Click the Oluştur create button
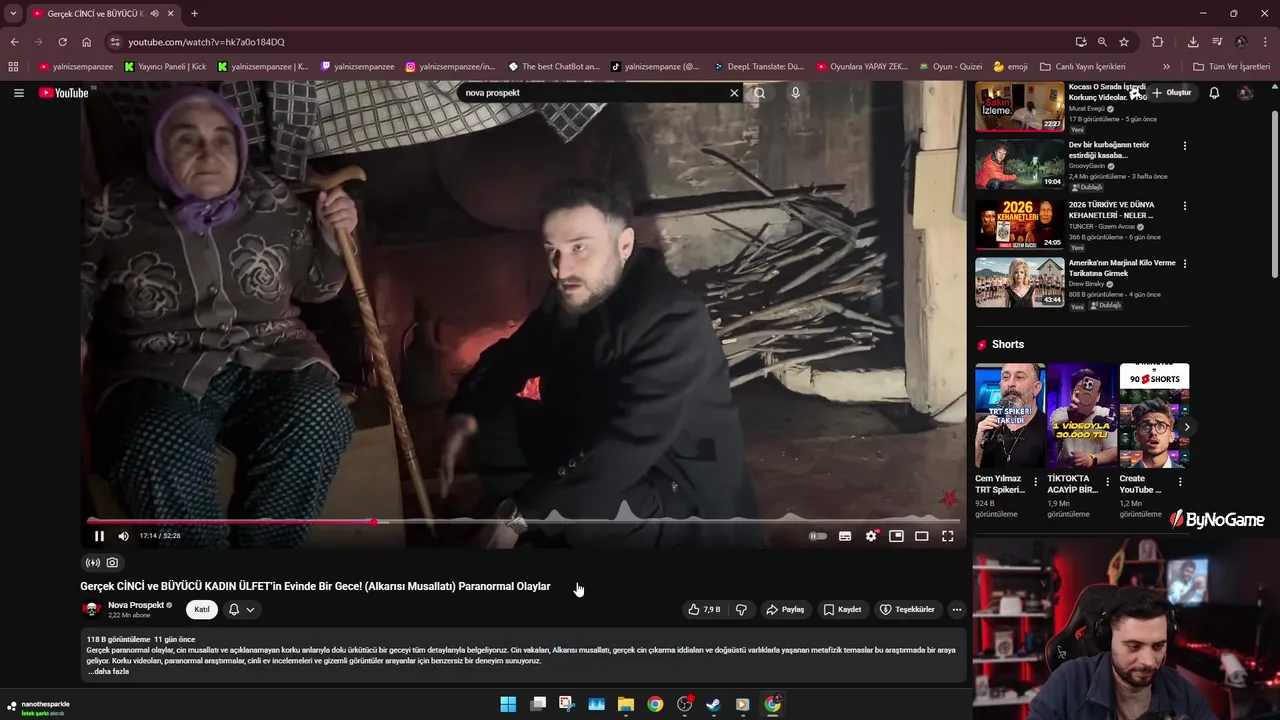This screenshot has width=1280, height=720. click(1172, 93)
